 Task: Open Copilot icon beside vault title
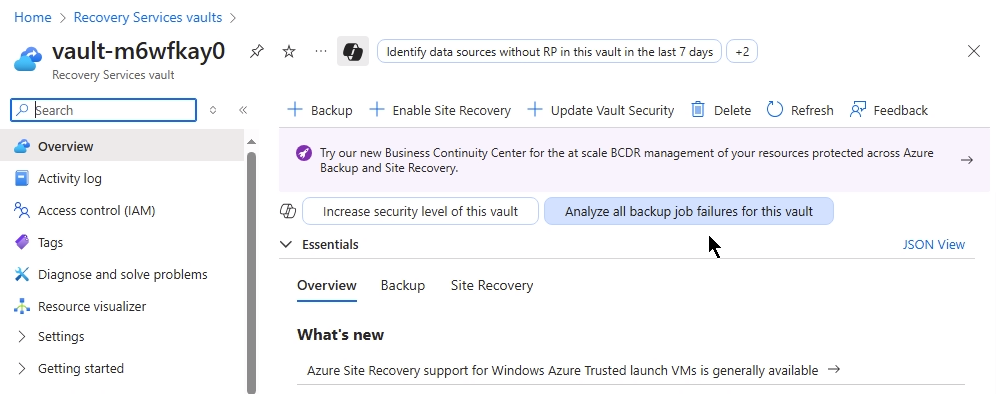(353, 51)
